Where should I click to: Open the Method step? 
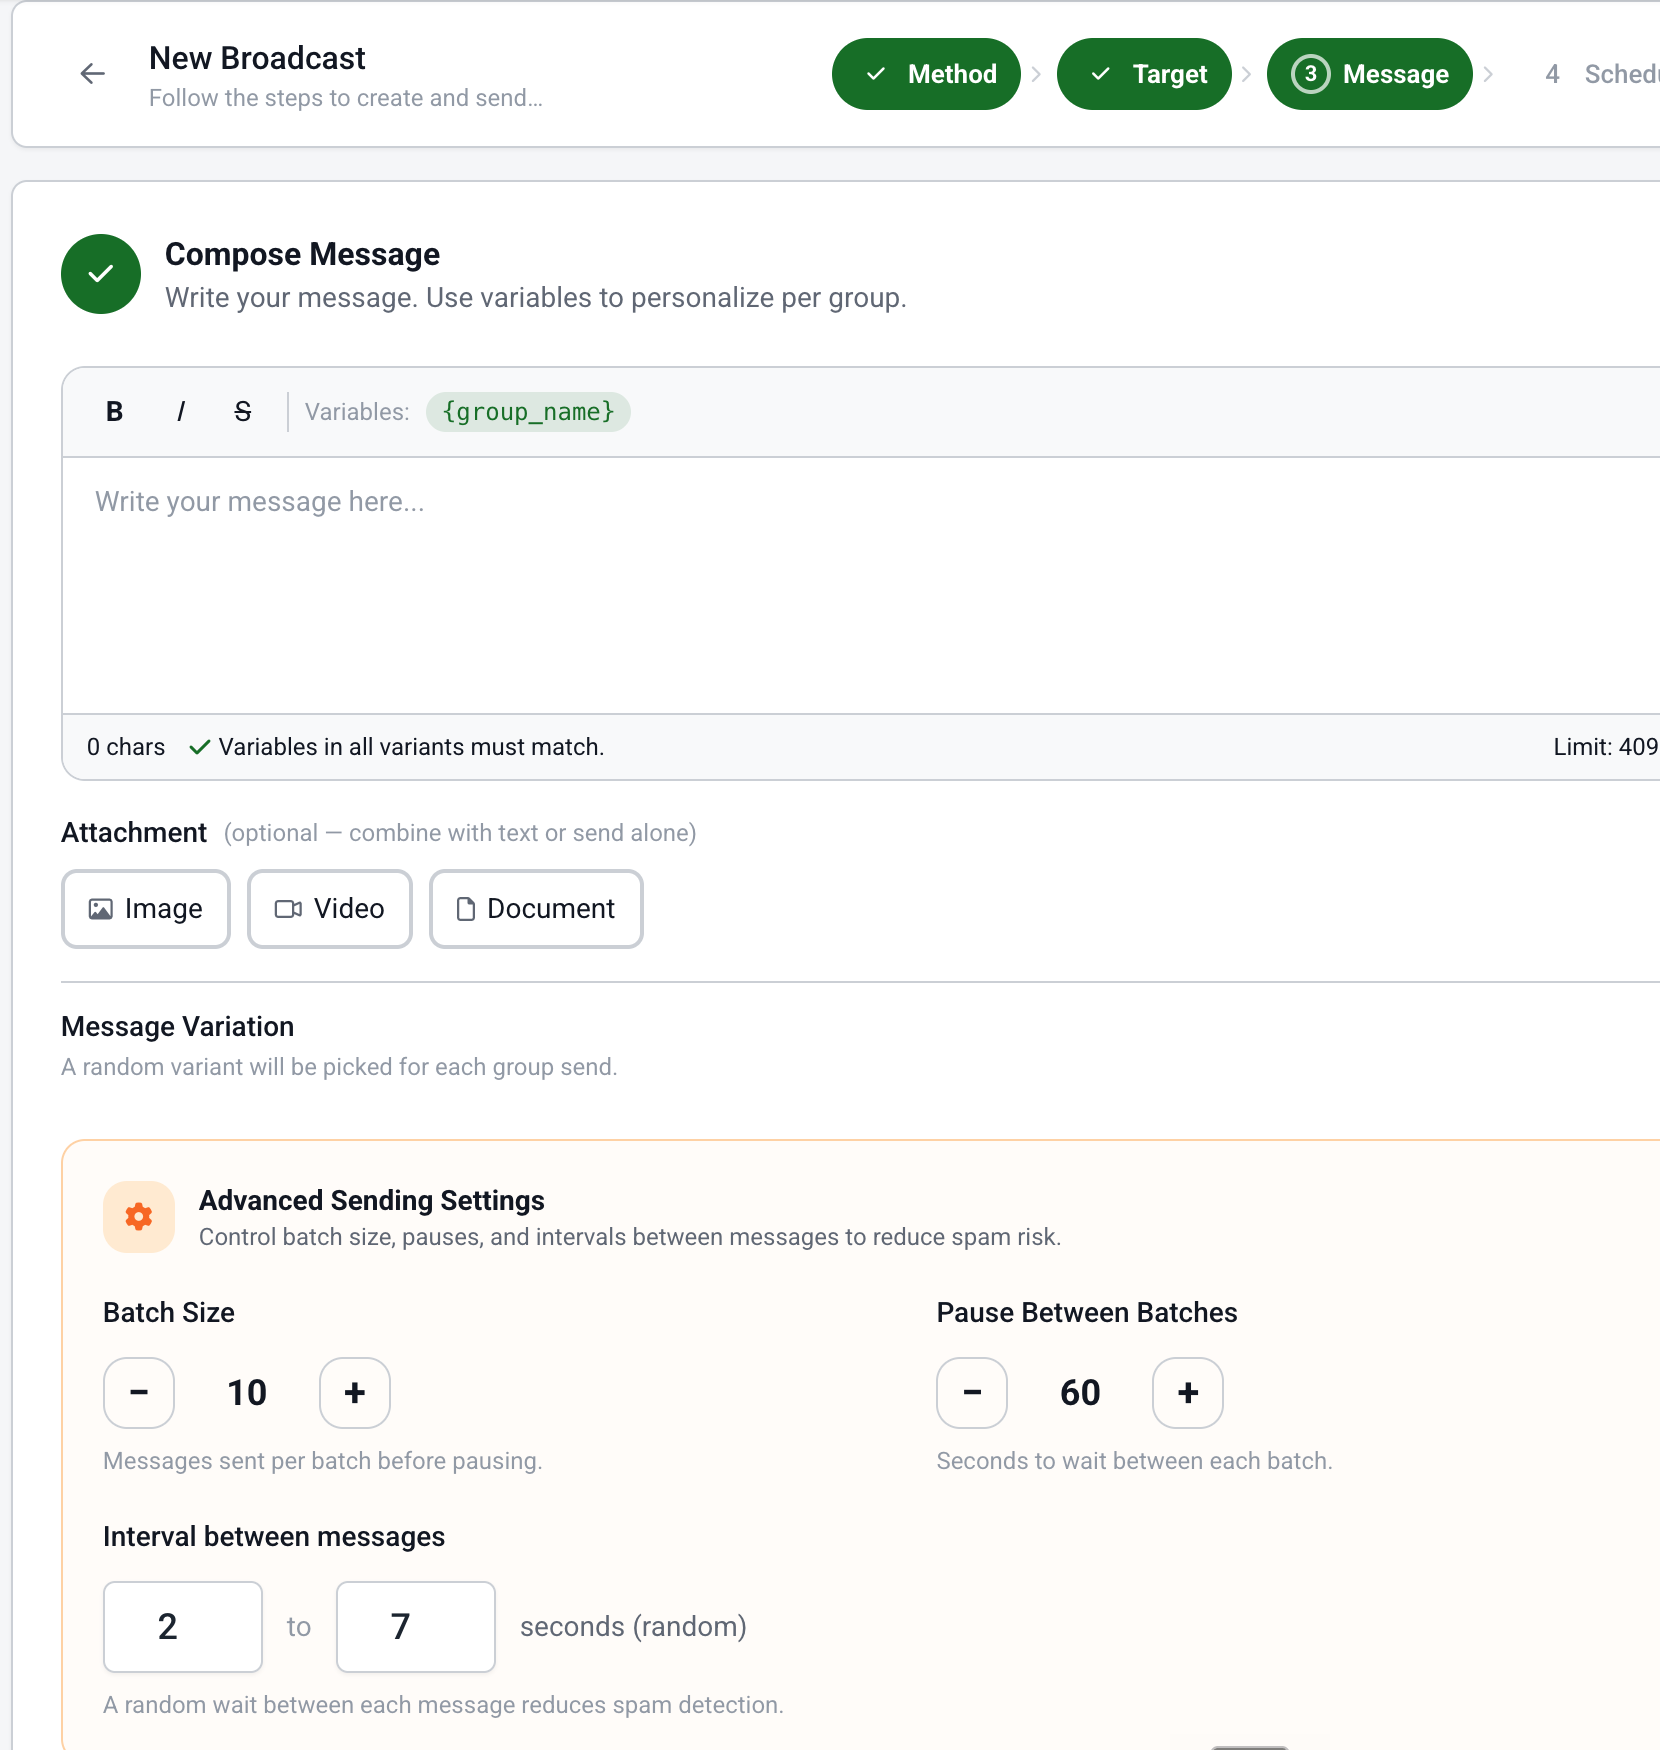pyautogui.click(x=926, y=74)
